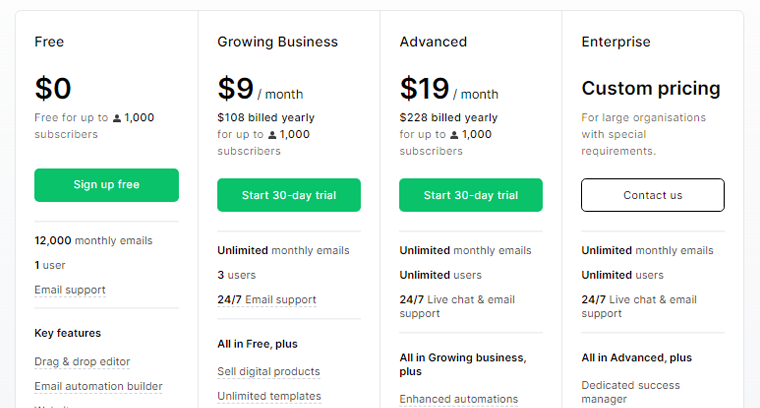Click the Enhanced automations link
This screenshot has width=760, height=408.
(459, 399)
